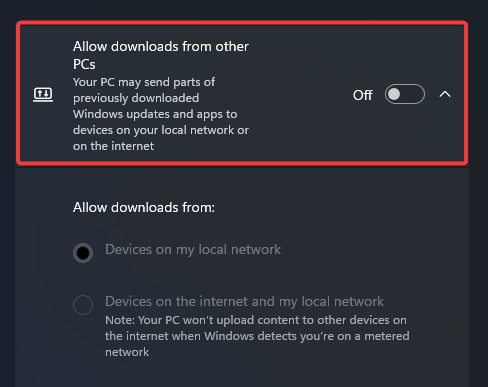Enable the Allow downloads from other PCs toggle
This screenshot has width=488, height=387.
(405, 94)
